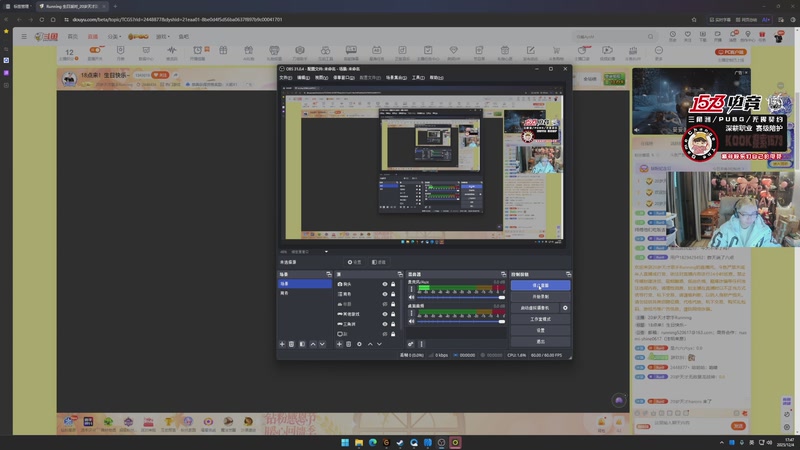Delete the selected scene with trash icon
Image resolution: width=800 pixels, height=450 pixels.
[x=292, y=344]
